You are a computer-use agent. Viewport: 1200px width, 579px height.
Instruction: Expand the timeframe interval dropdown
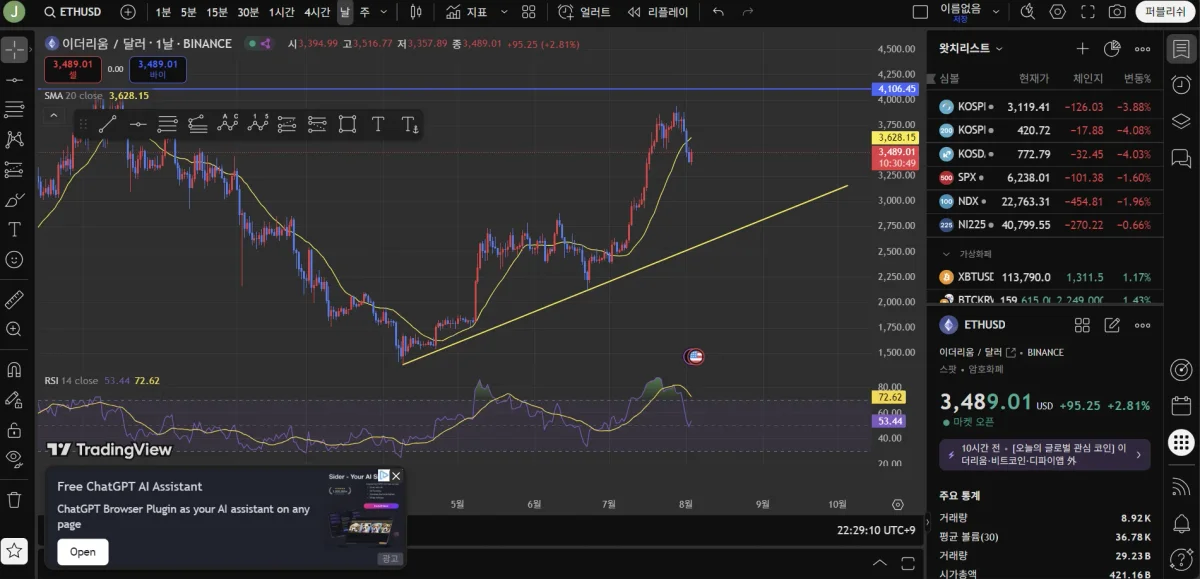386,12
